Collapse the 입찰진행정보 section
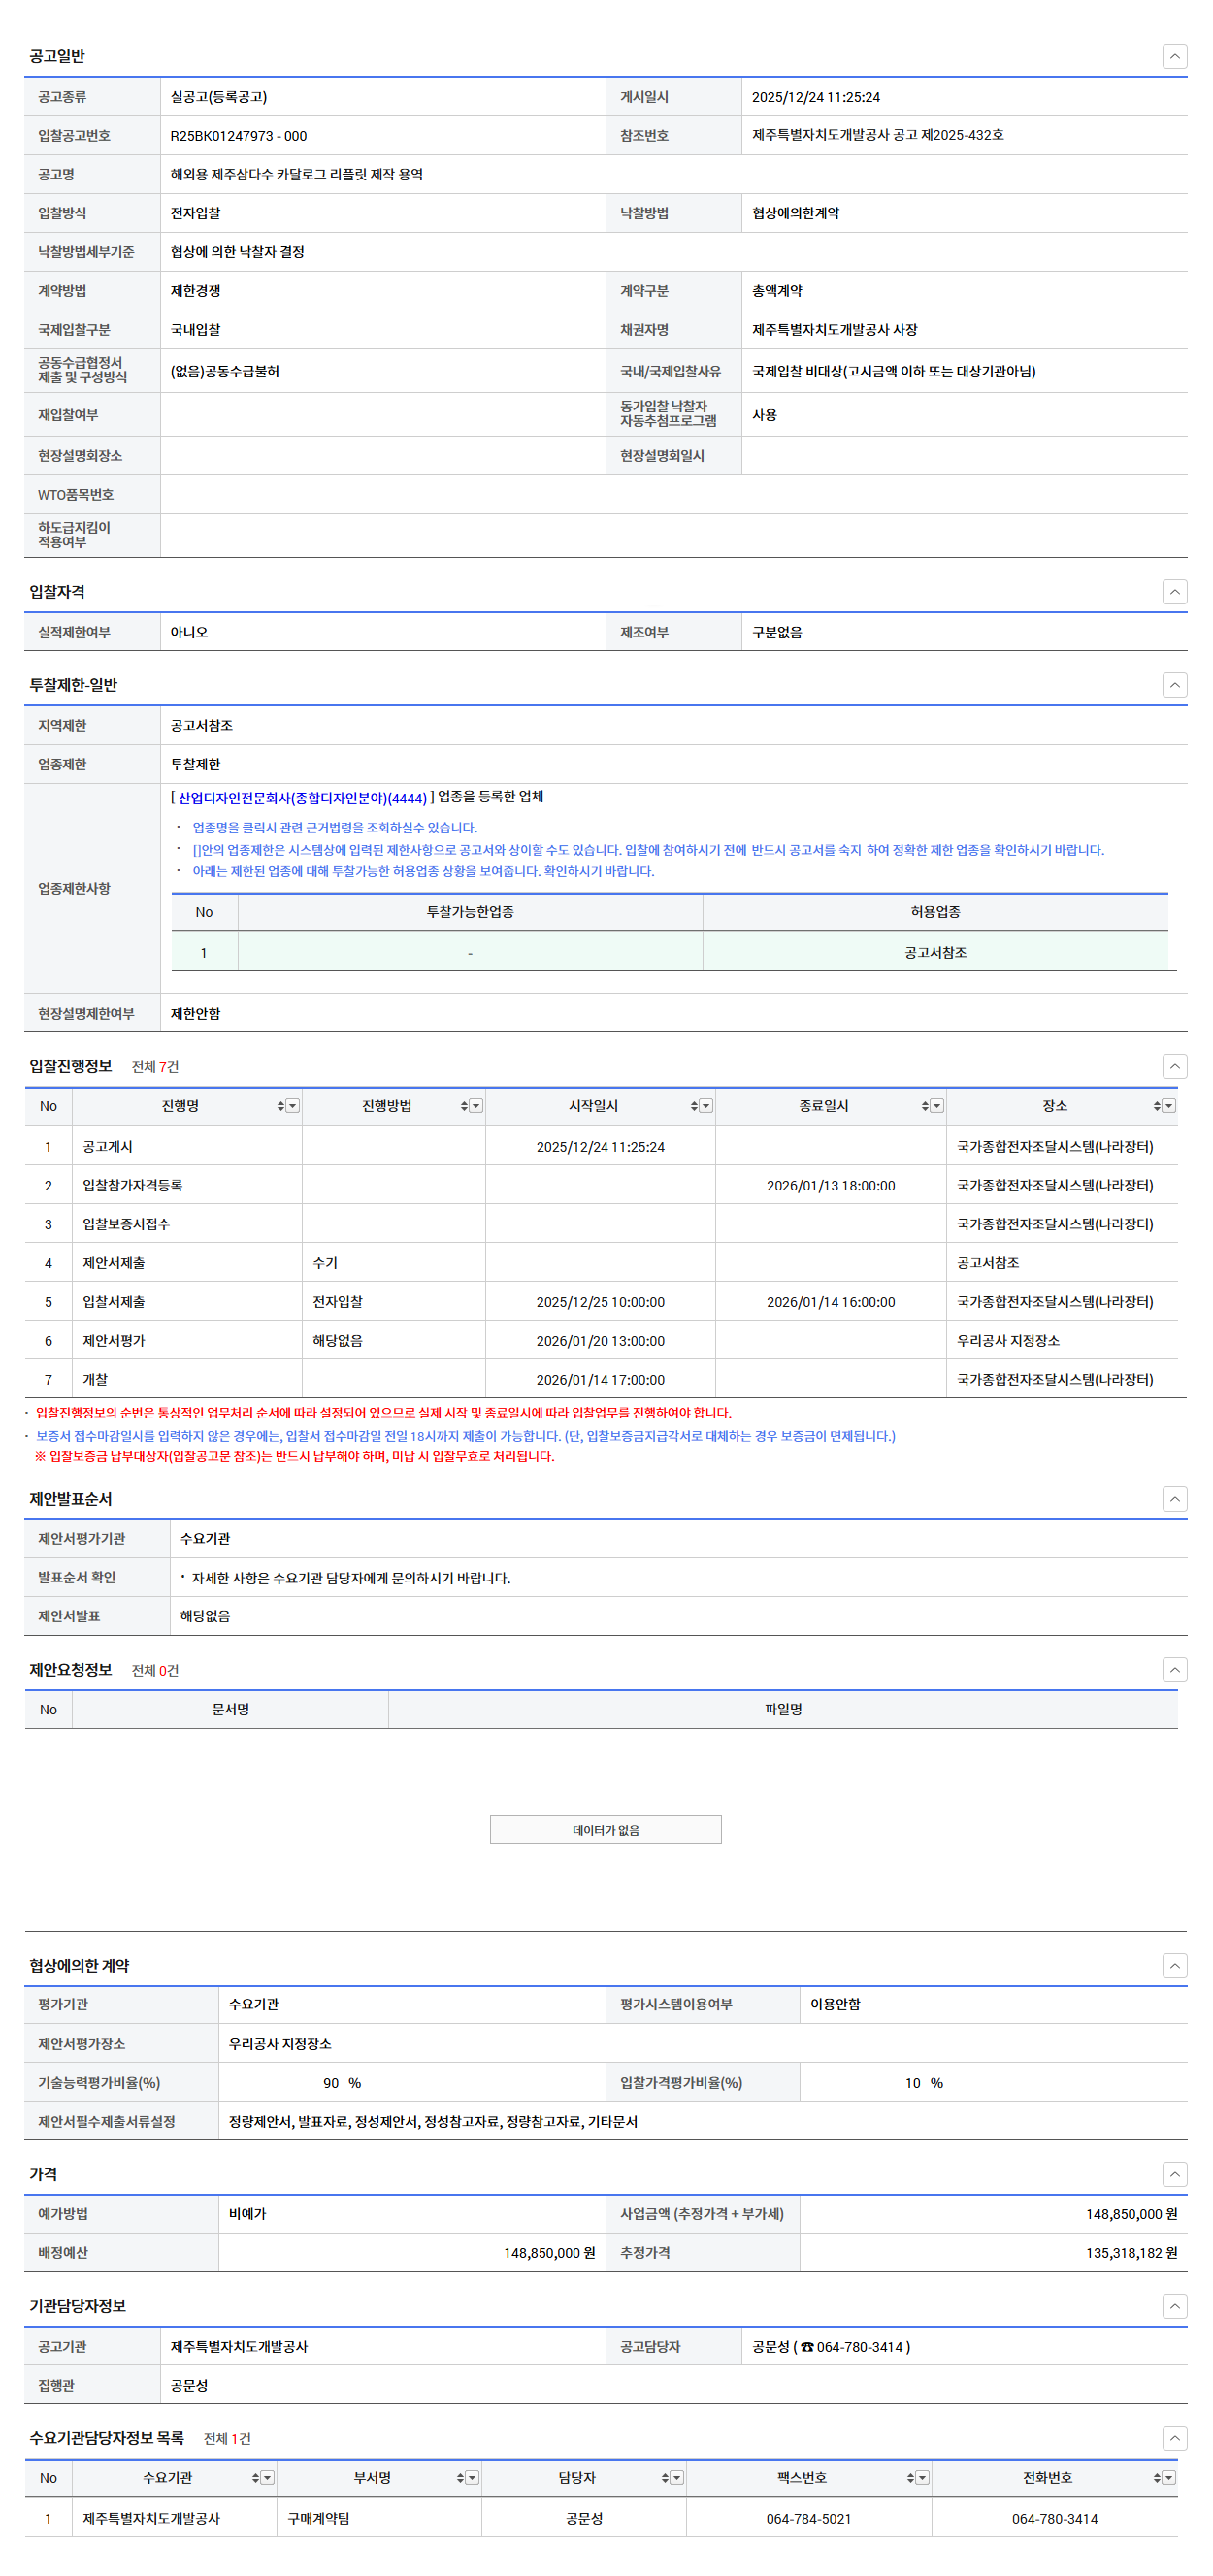This screenshot has width=1213, height=2576. point(1174,1066)
